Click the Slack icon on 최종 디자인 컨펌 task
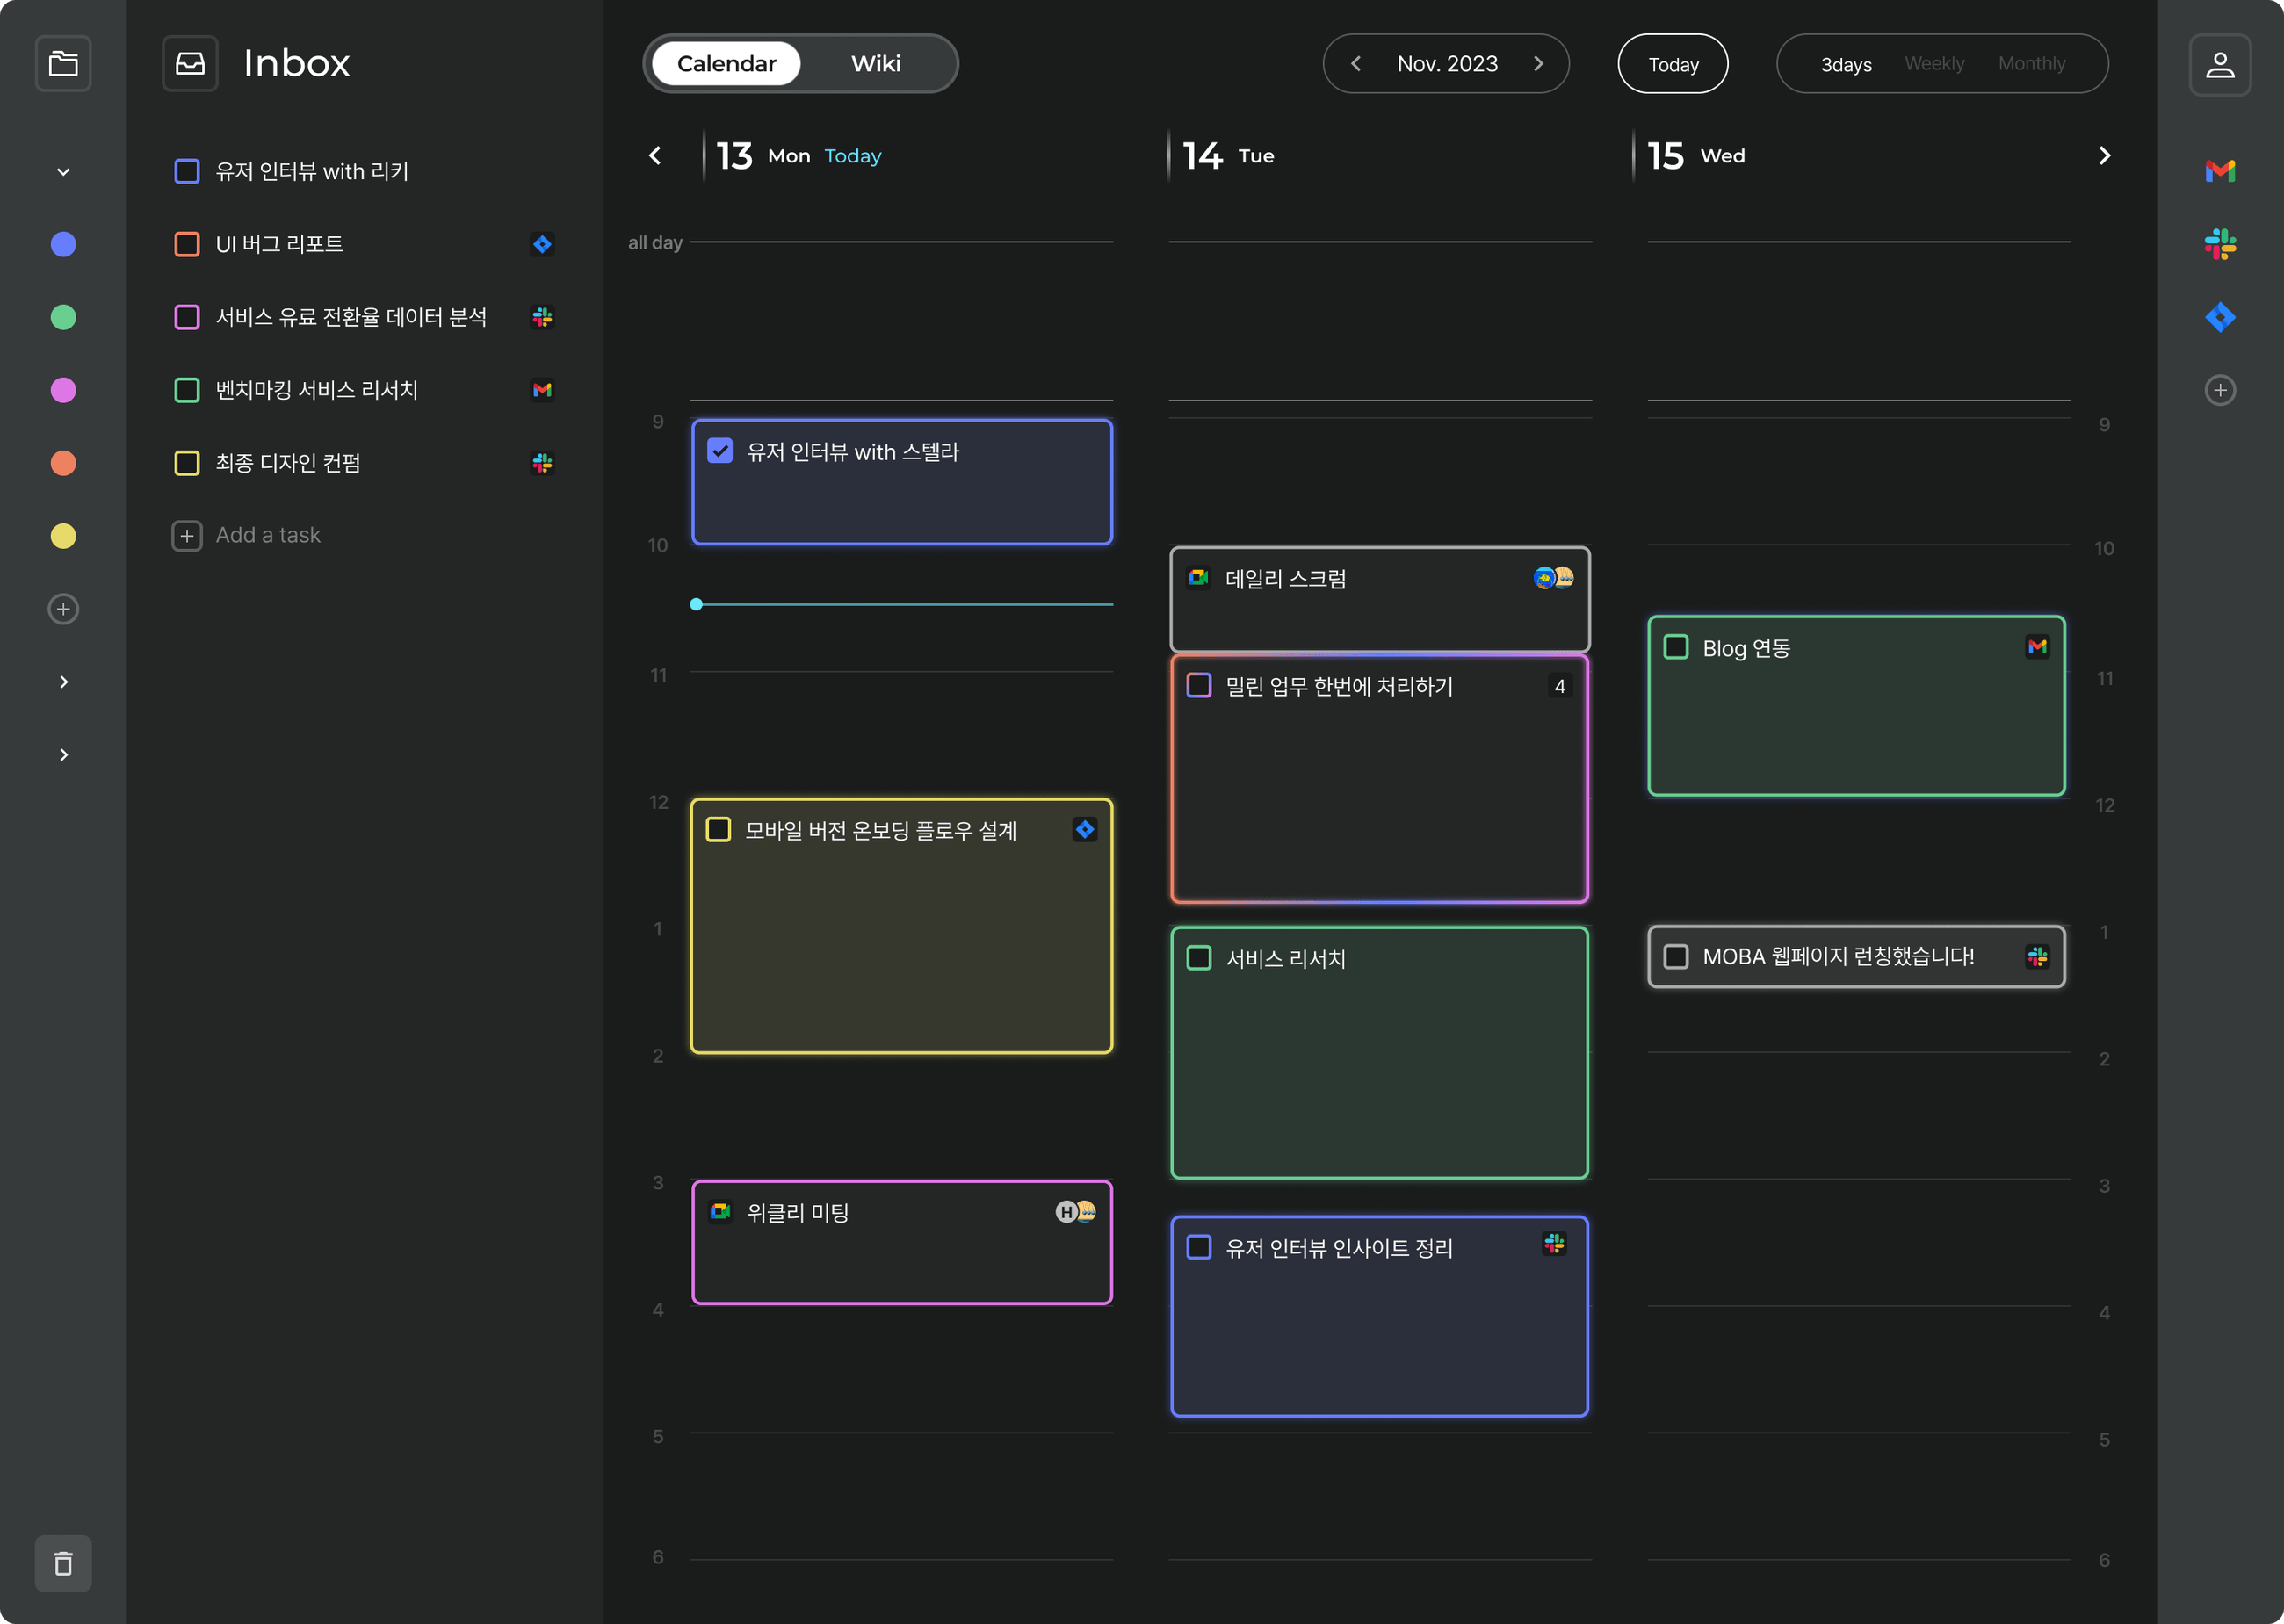 coord(543,462)
